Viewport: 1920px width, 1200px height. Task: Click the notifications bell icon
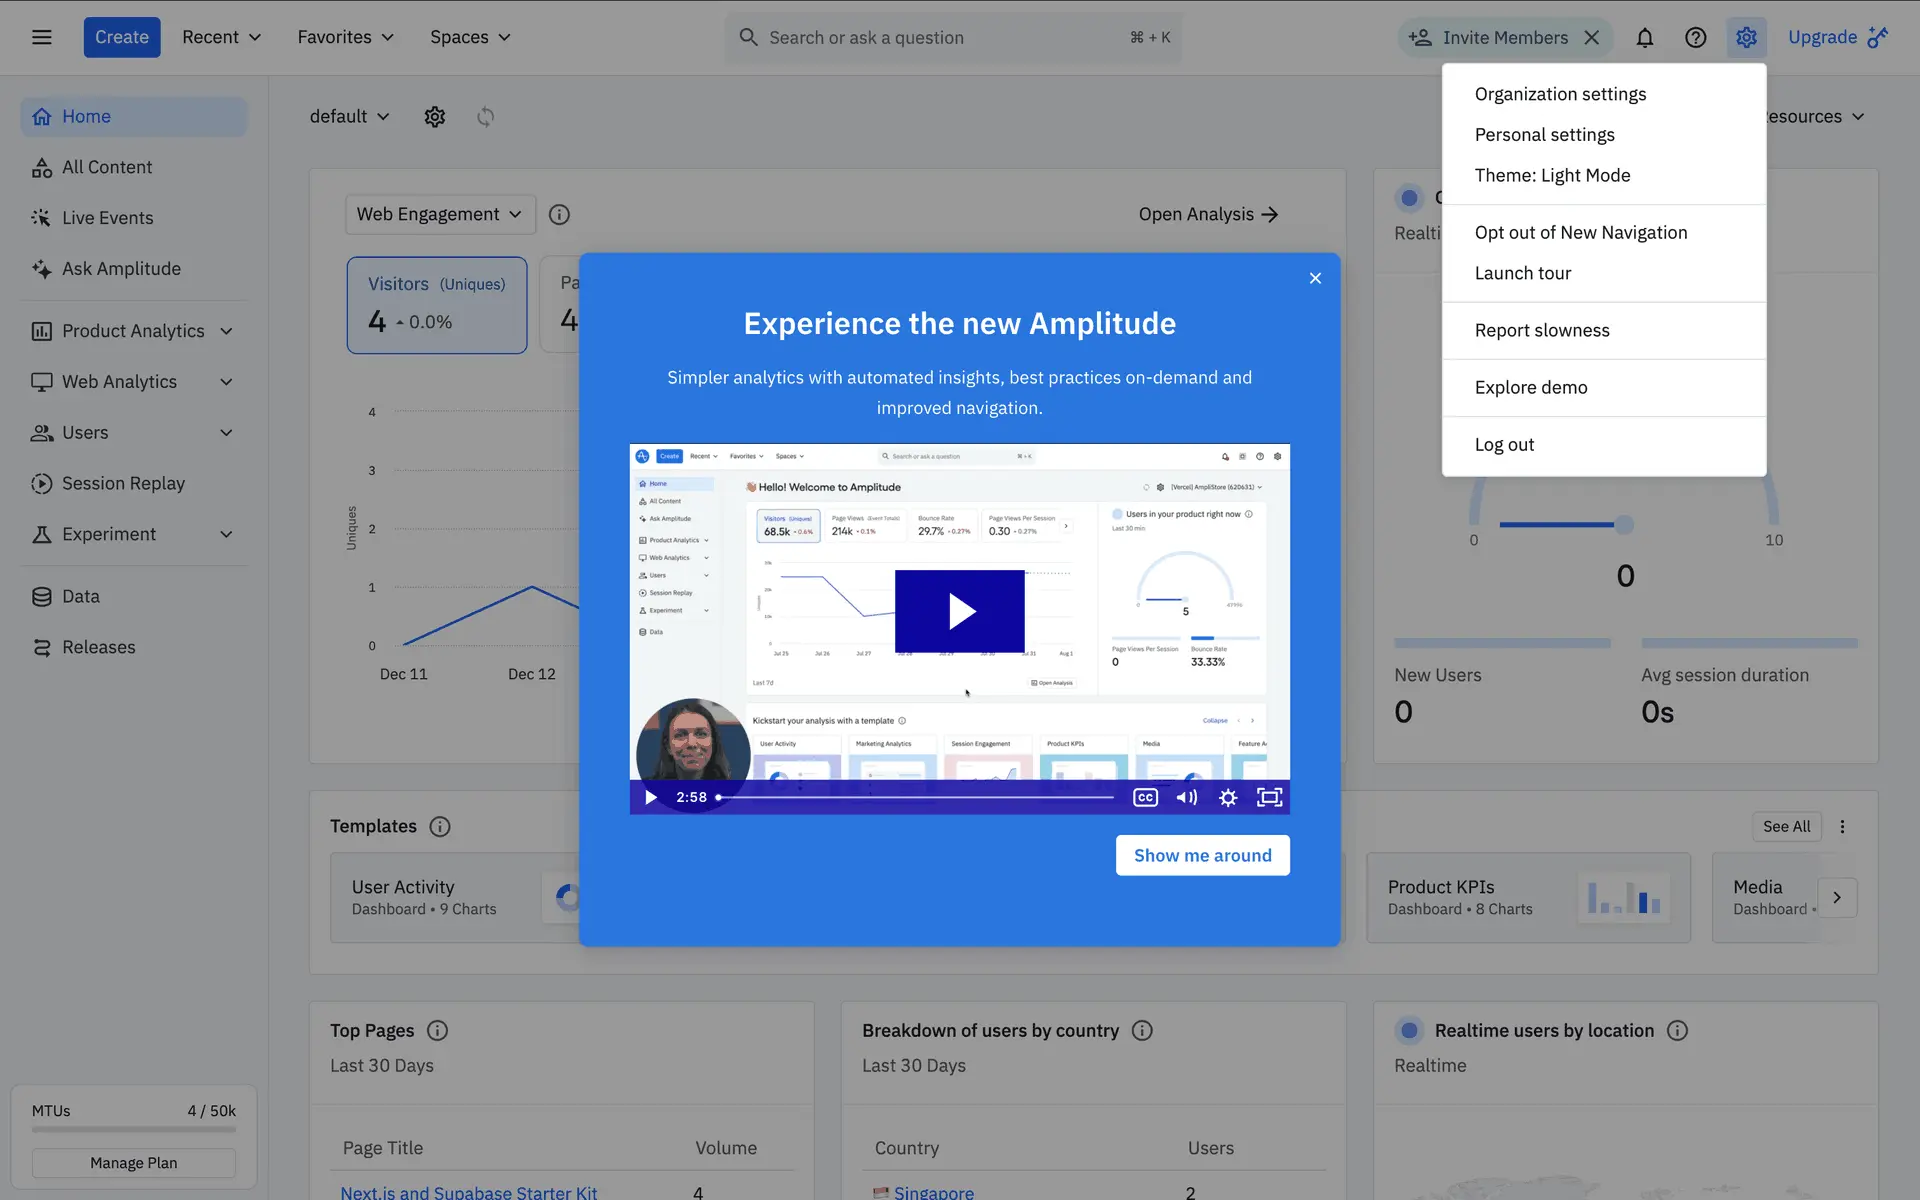[1644, 38]
